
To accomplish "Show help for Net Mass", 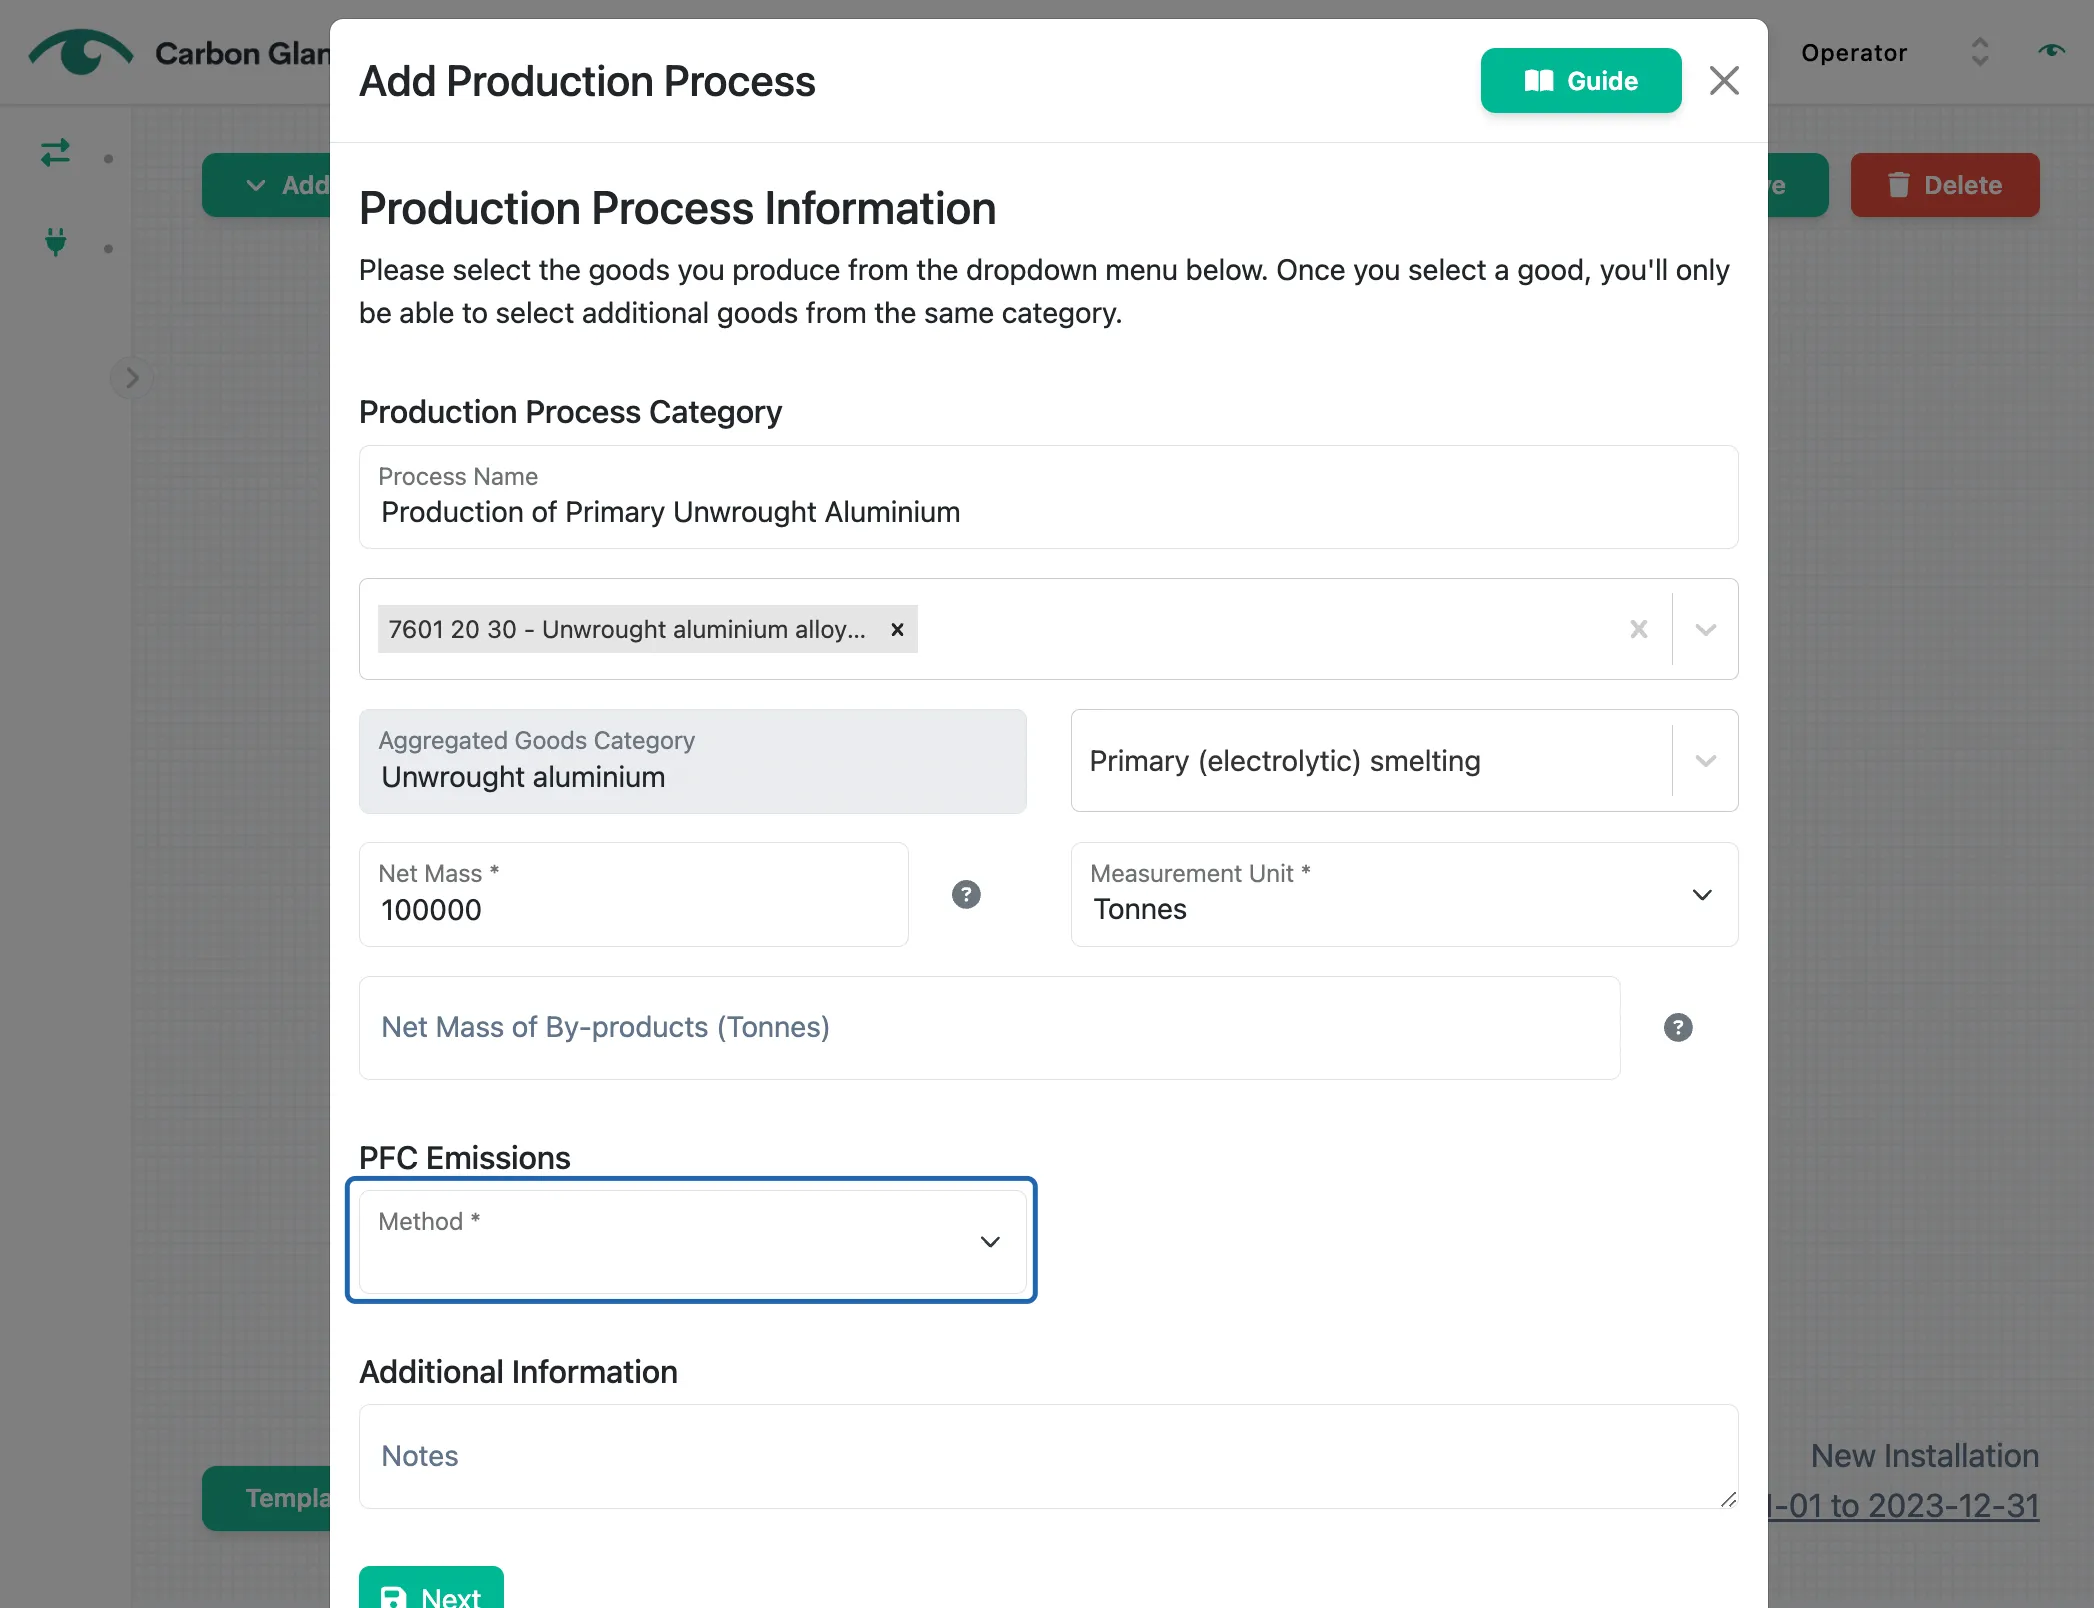I will (x=966, y=895).
